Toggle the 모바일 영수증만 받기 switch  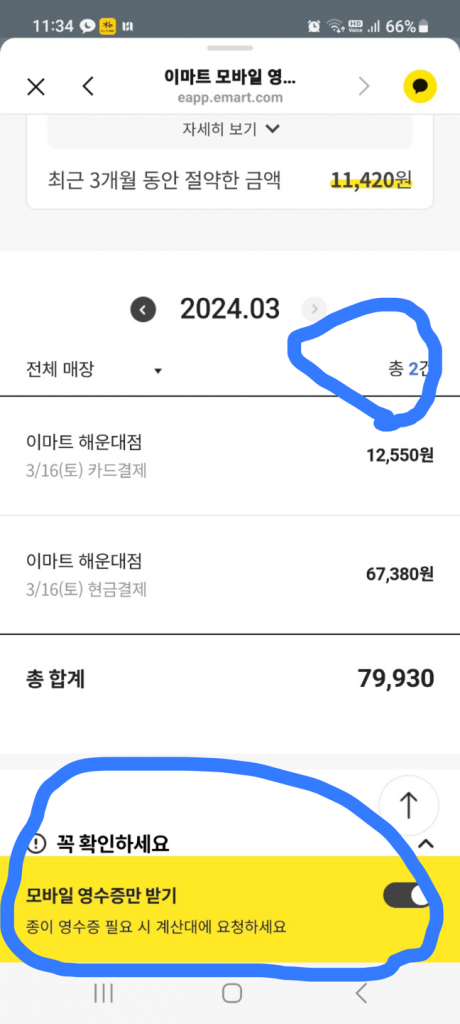[406, 895]
